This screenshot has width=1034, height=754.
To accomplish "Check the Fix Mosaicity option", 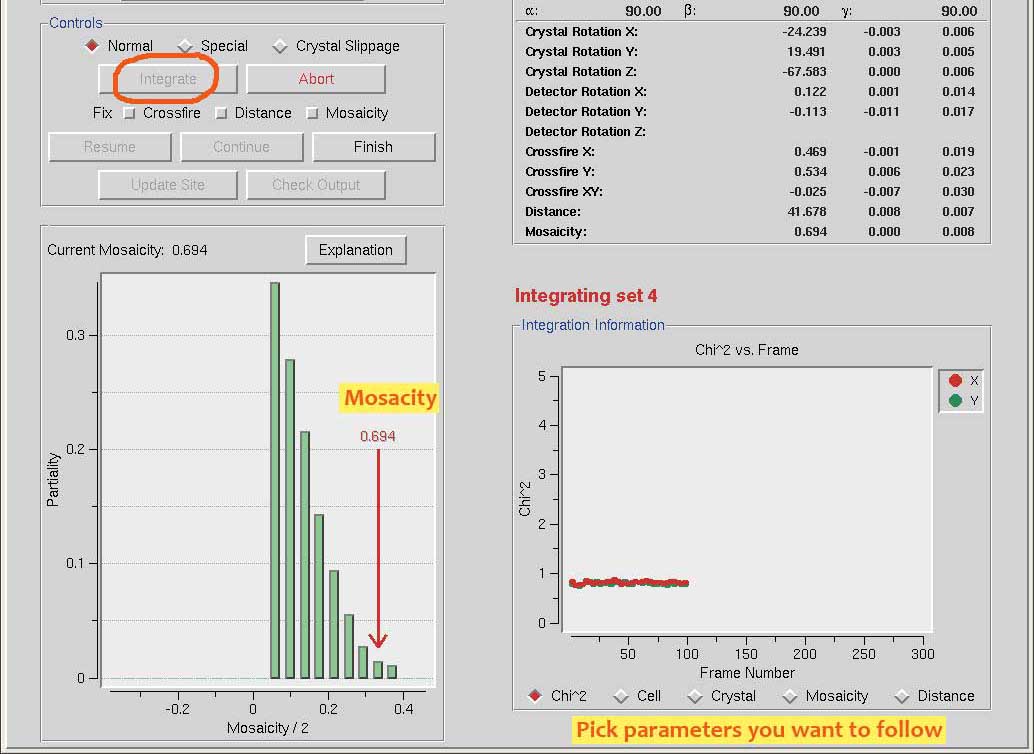I will [312, 114].
